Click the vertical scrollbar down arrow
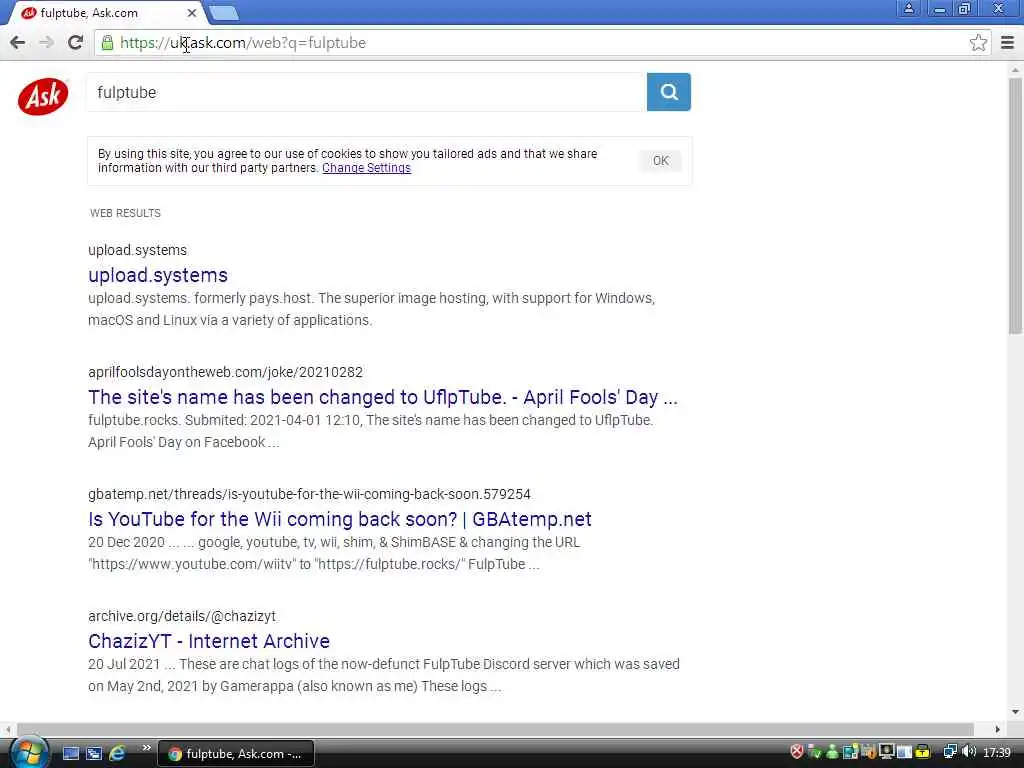The height and width of the screenshot is (768, 1024). point(1015,712)
